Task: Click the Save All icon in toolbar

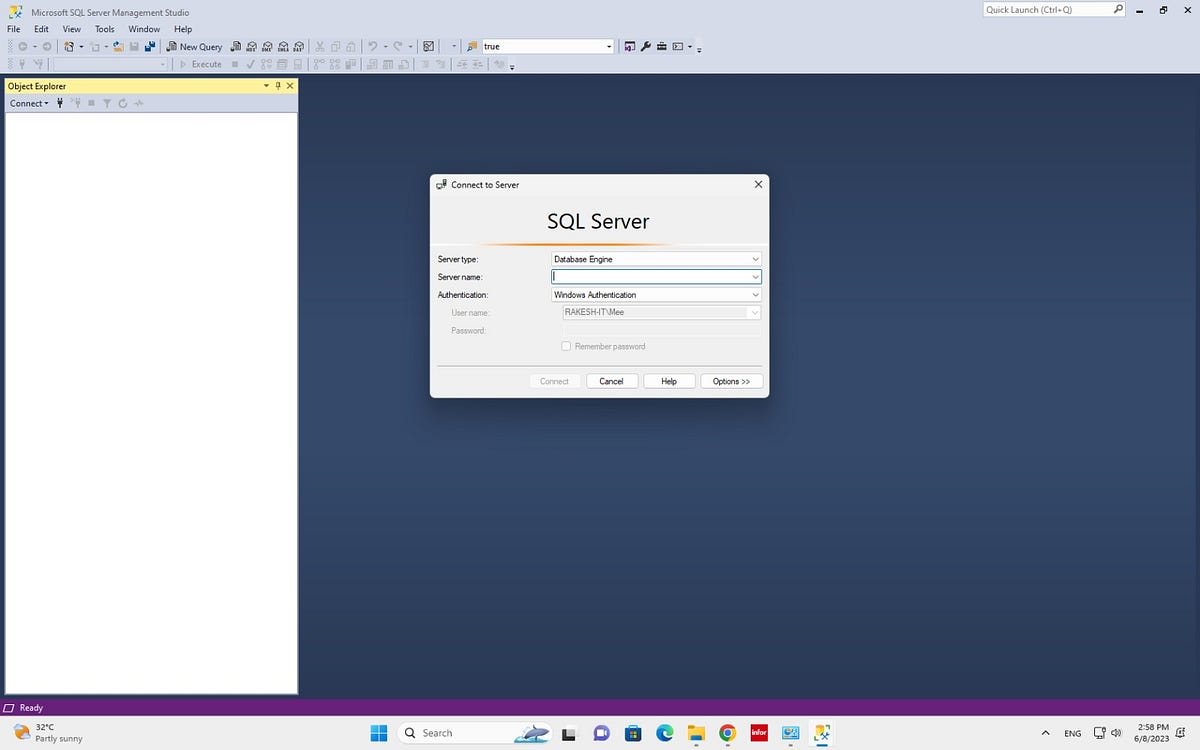Action: pyautogui.click(x=150, y=46)
